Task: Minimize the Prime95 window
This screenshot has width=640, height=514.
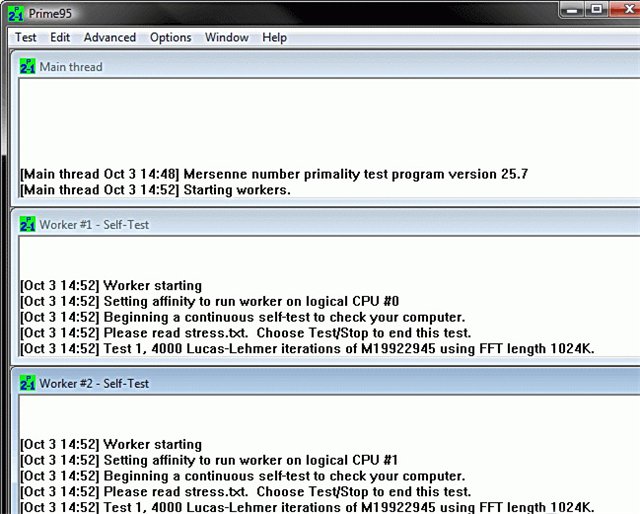Action: pos(572,9)
